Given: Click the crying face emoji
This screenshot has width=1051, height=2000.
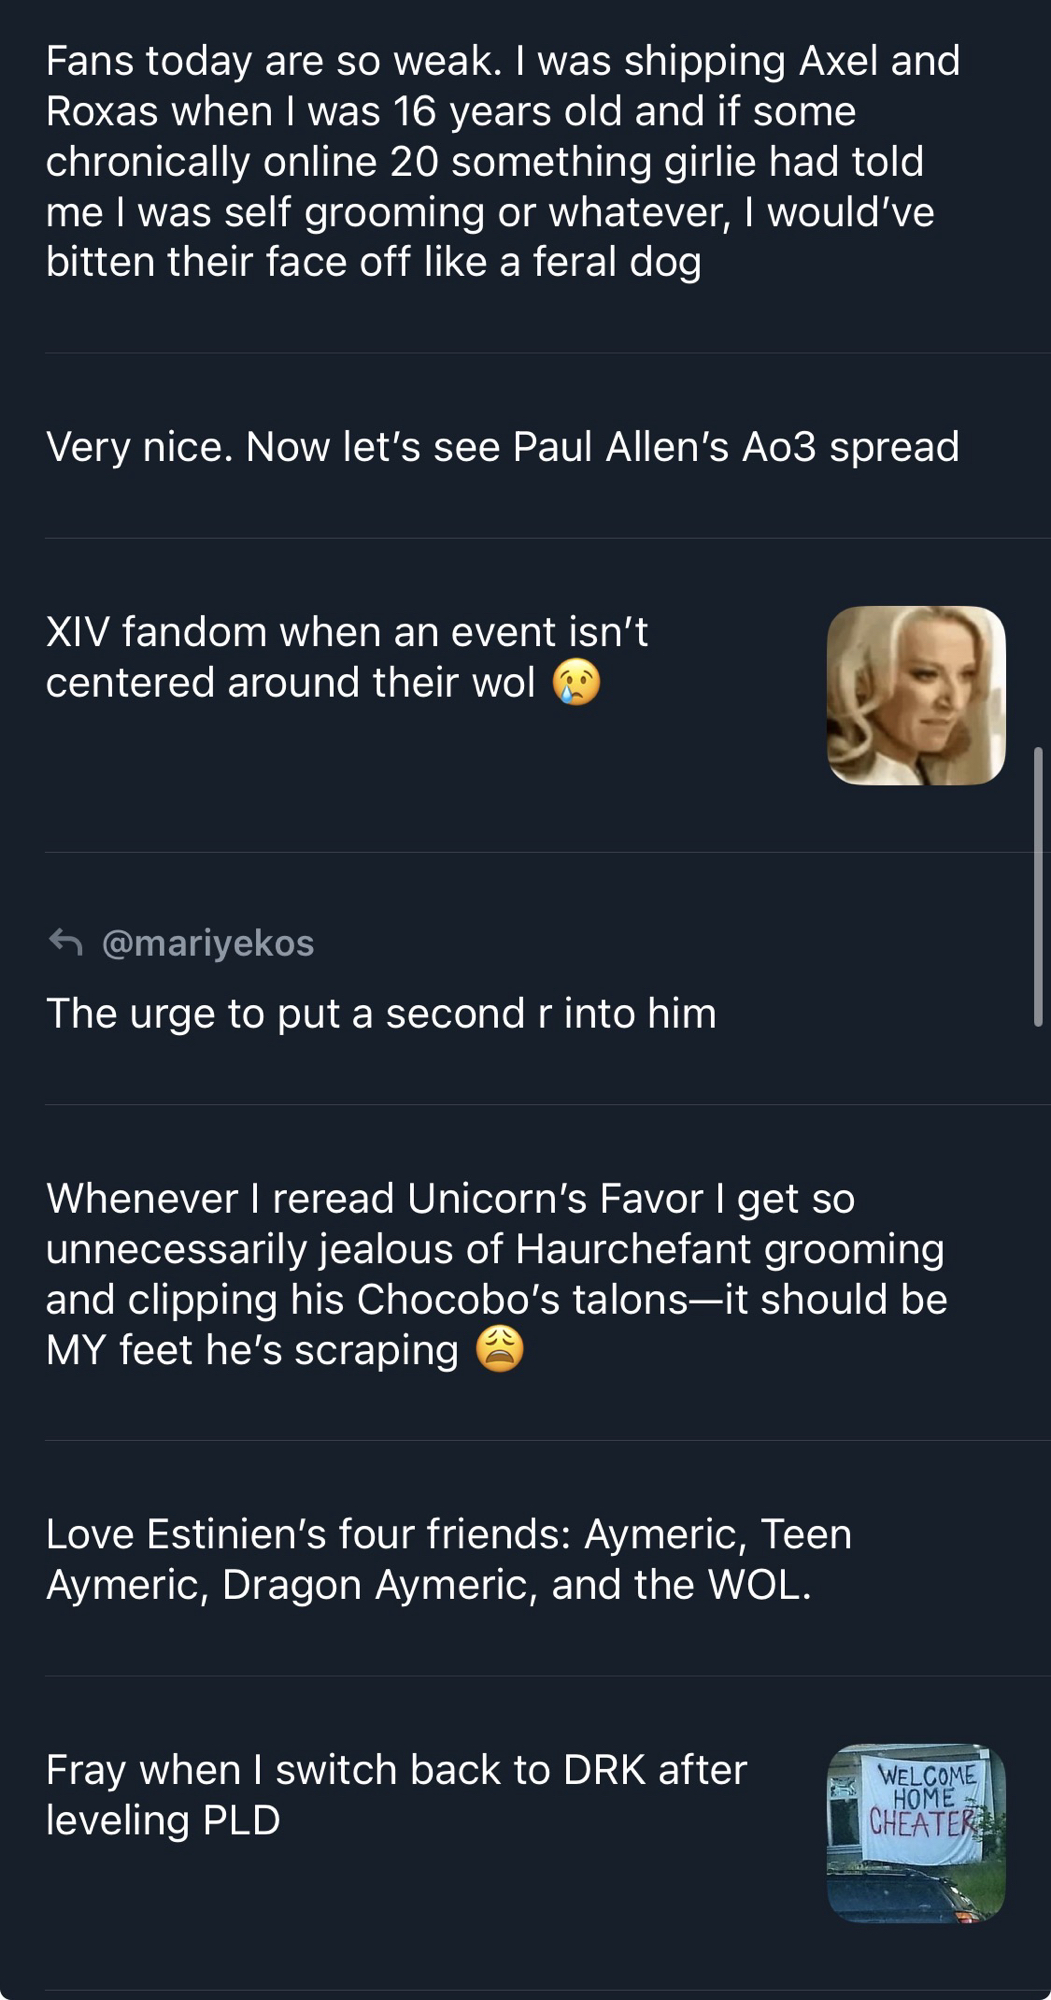Looking at the screenshot, I should 577,683.
